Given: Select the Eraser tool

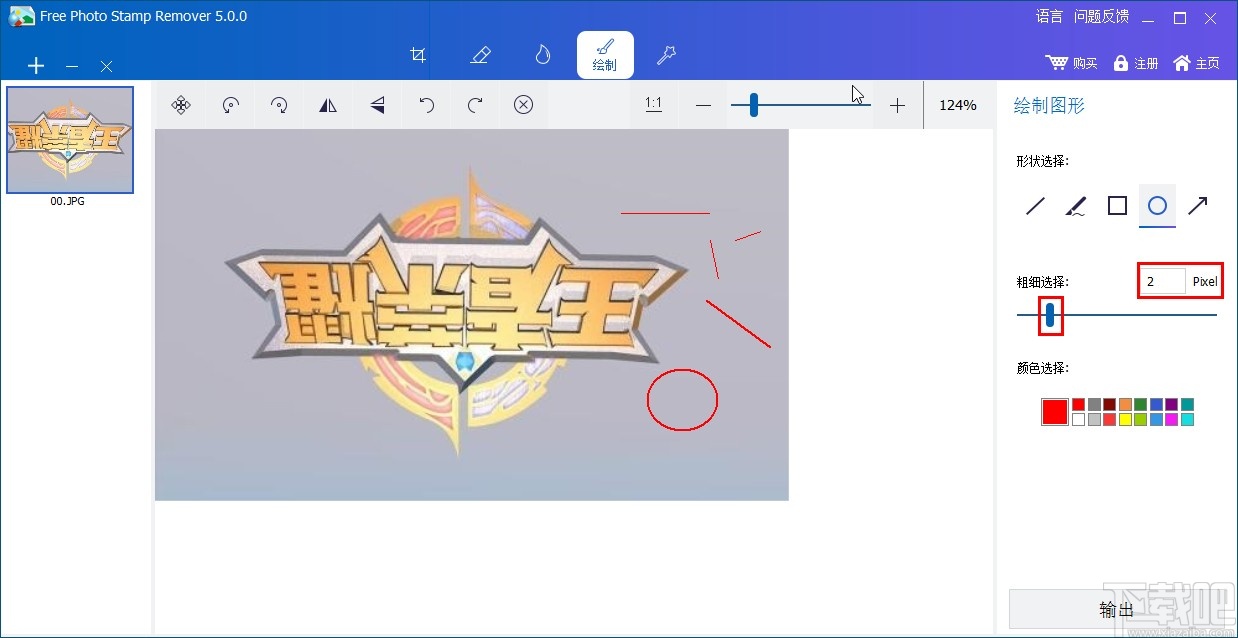Looking at the screenshot, I should click(x=480, y=55).
